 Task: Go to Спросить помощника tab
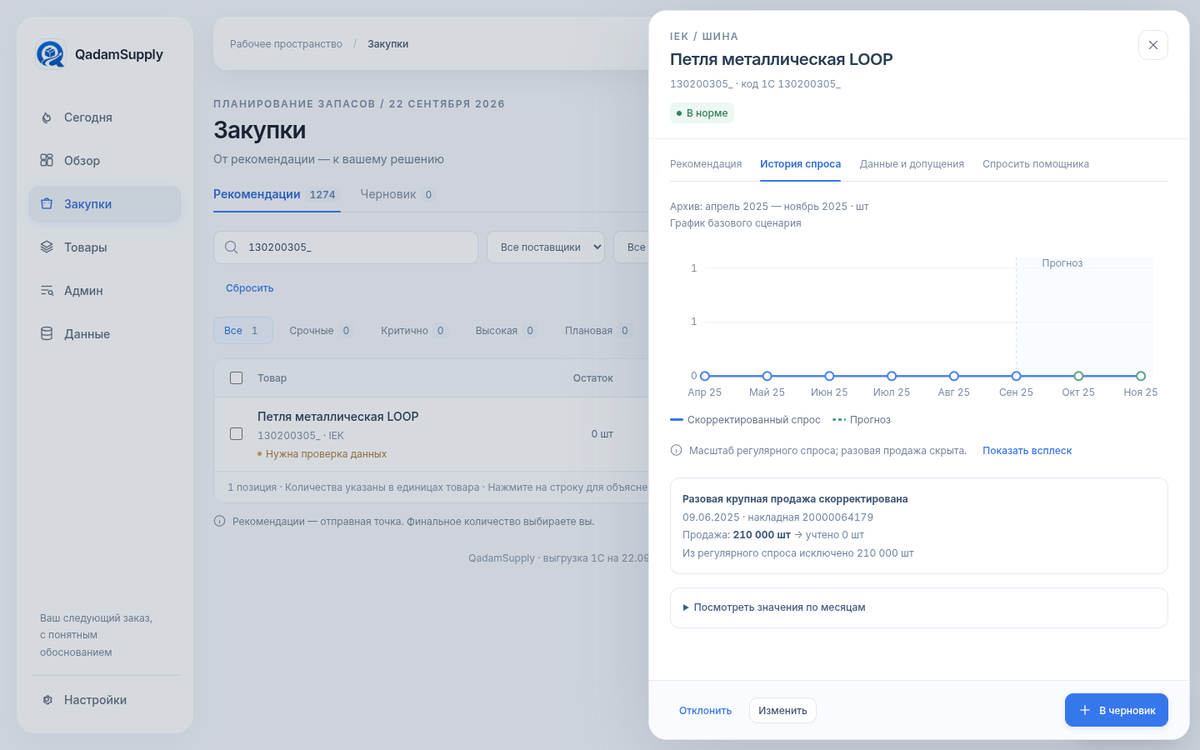(1035, 164)
